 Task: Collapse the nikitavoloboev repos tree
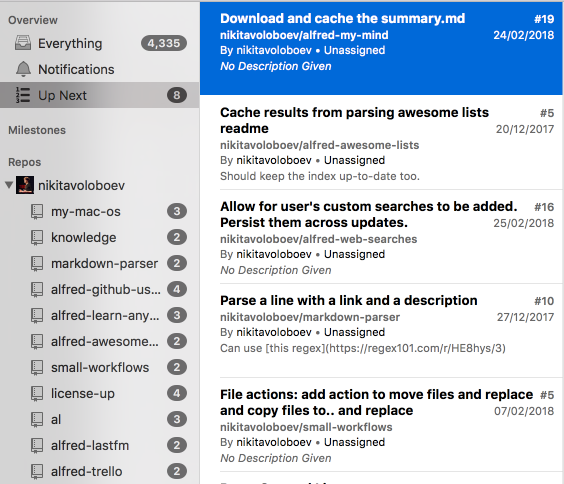click(9, 185)
